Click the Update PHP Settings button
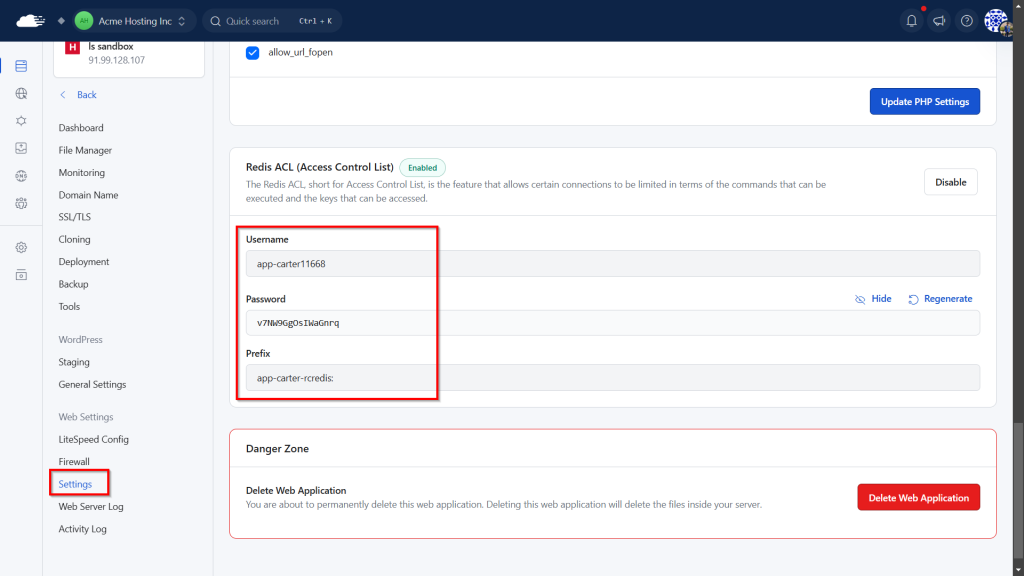Image resolution: width=1024 pixels, height=576 pixels. 924,102
